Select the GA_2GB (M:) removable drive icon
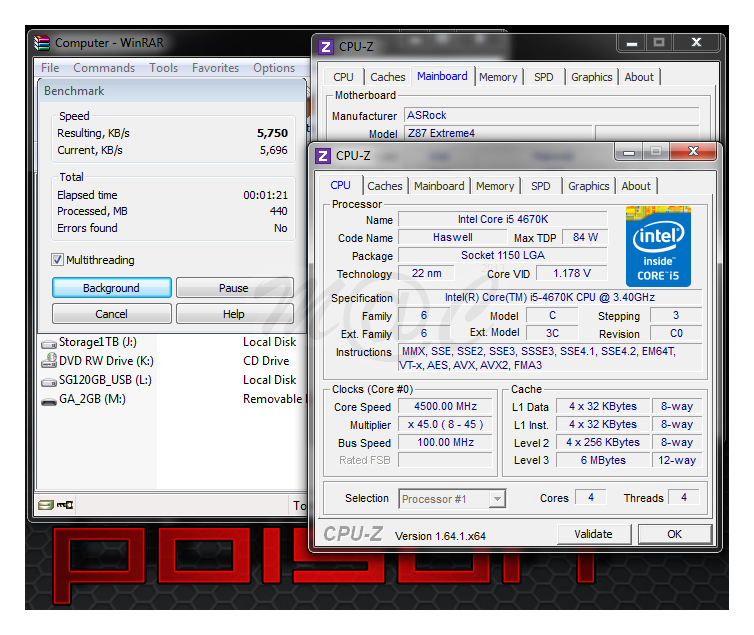 49,401
